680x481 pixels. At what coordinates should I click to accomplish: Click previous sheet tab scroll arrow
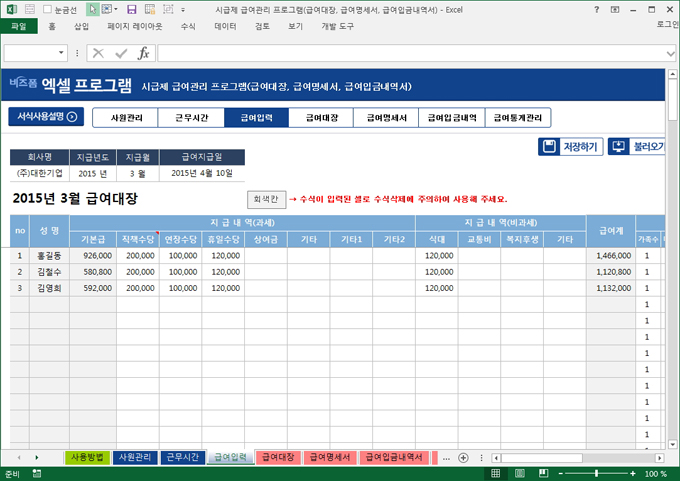[19, 458]
